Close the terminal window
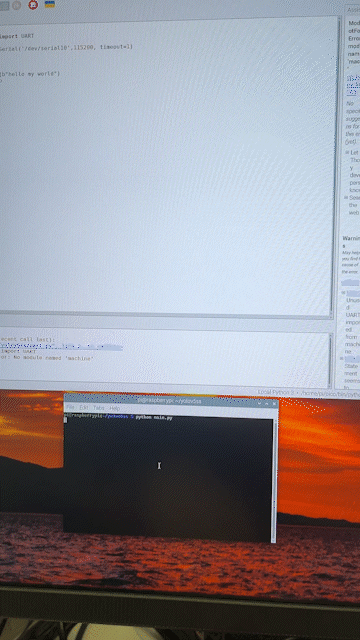 tap(274, 403)
